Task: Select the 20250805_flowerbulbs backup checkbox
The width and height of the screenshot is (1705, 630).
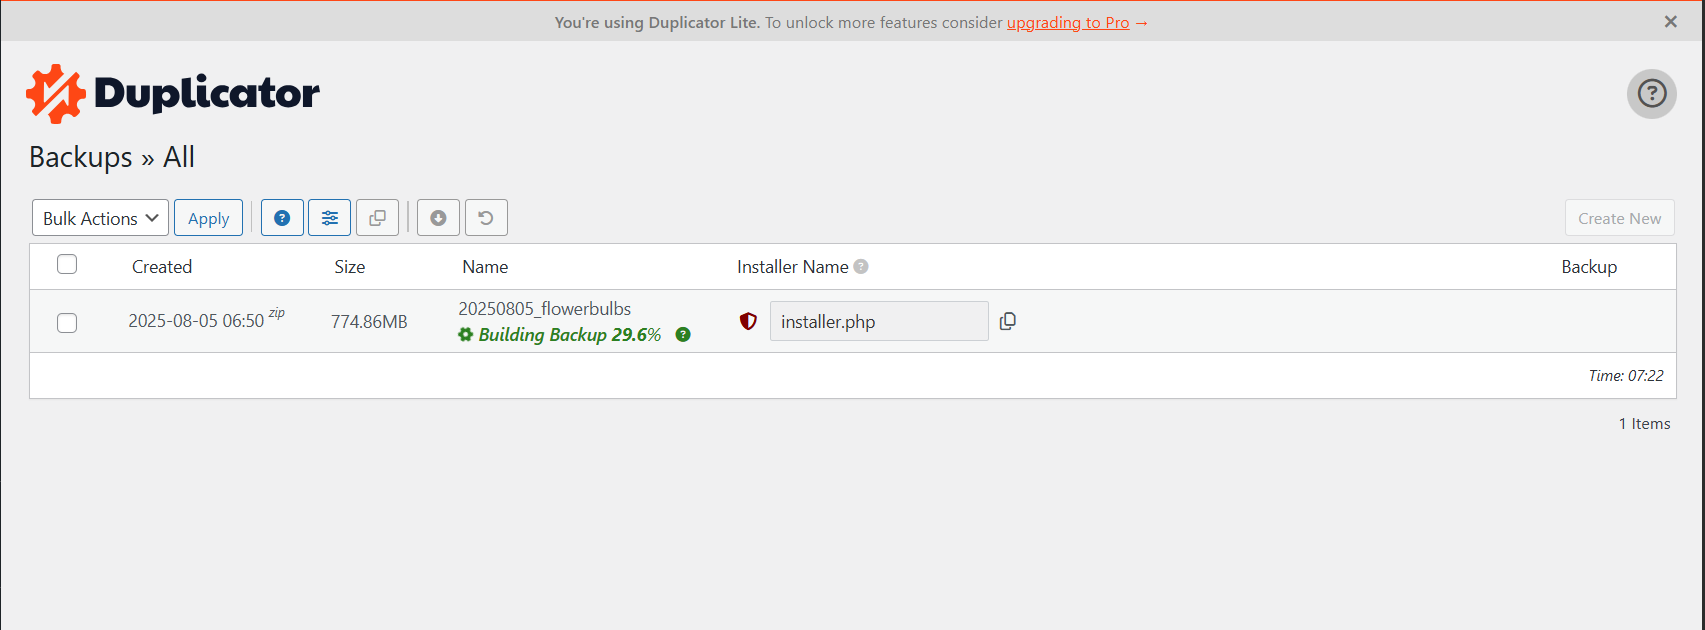Action: click(x=67, y=323)
